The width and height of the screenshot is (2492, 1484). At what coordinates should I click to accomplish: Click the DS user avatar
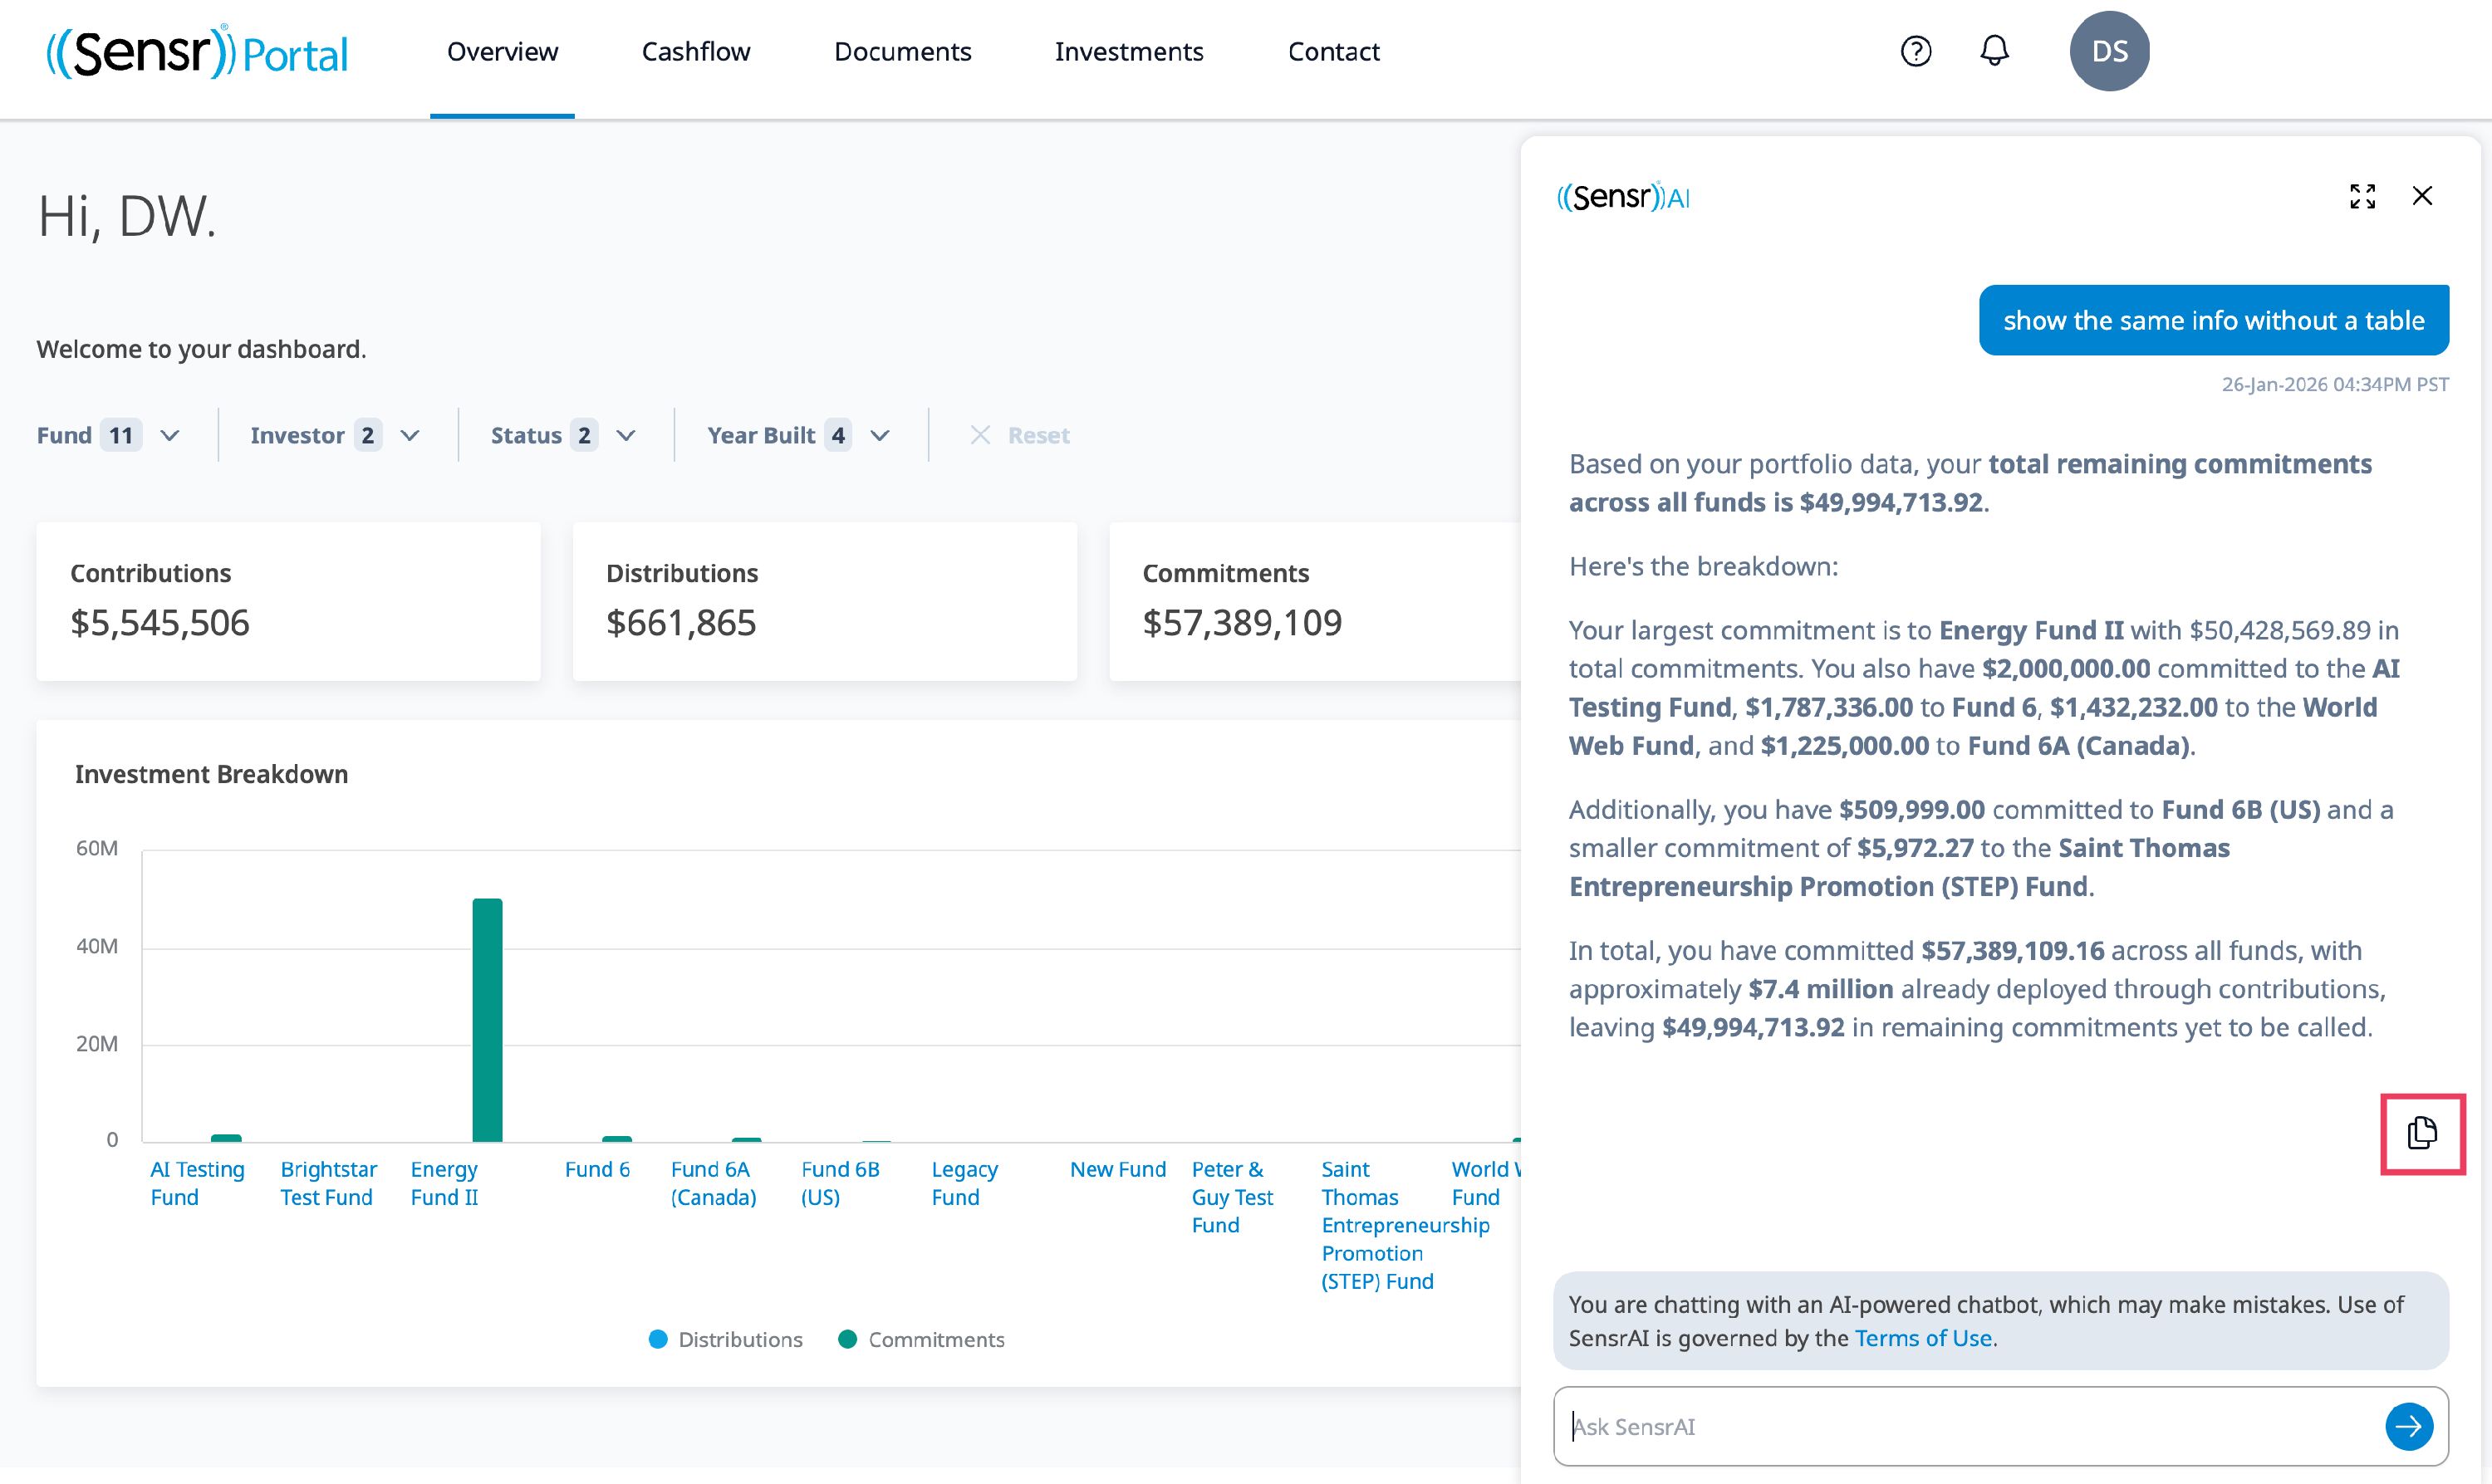(x=2108, y=51)
